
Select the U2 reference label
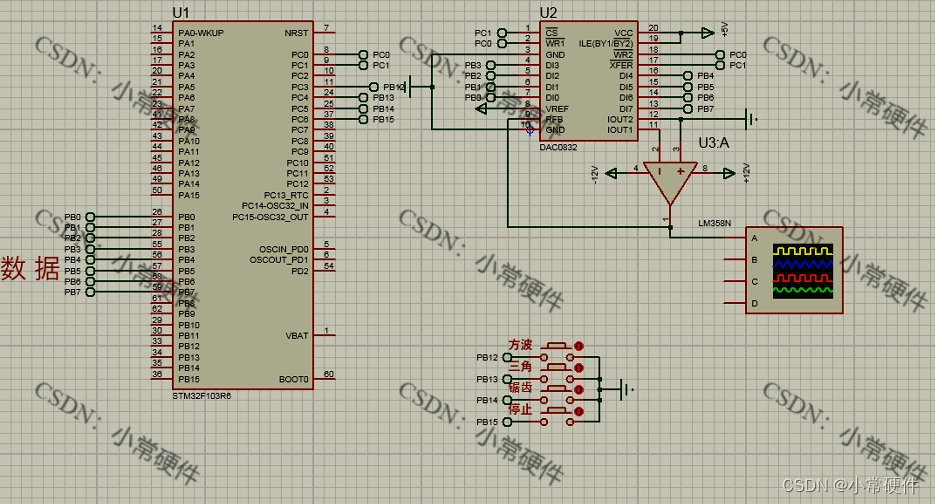[548, 13]
